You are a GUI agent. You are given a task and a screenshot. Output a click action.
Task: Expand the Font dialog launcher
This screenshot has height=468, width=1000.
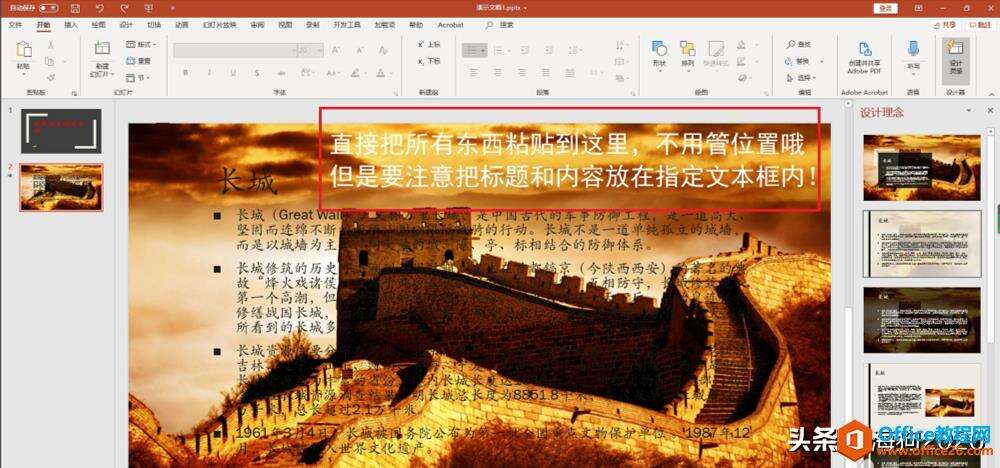coord(395,93)
